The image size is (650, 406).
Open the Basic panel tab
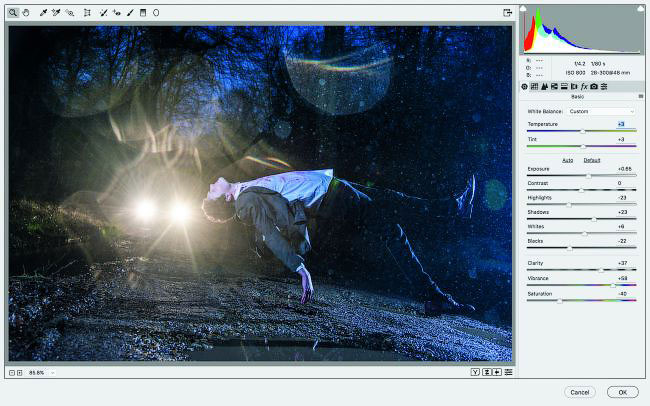[x=524, y=86]
